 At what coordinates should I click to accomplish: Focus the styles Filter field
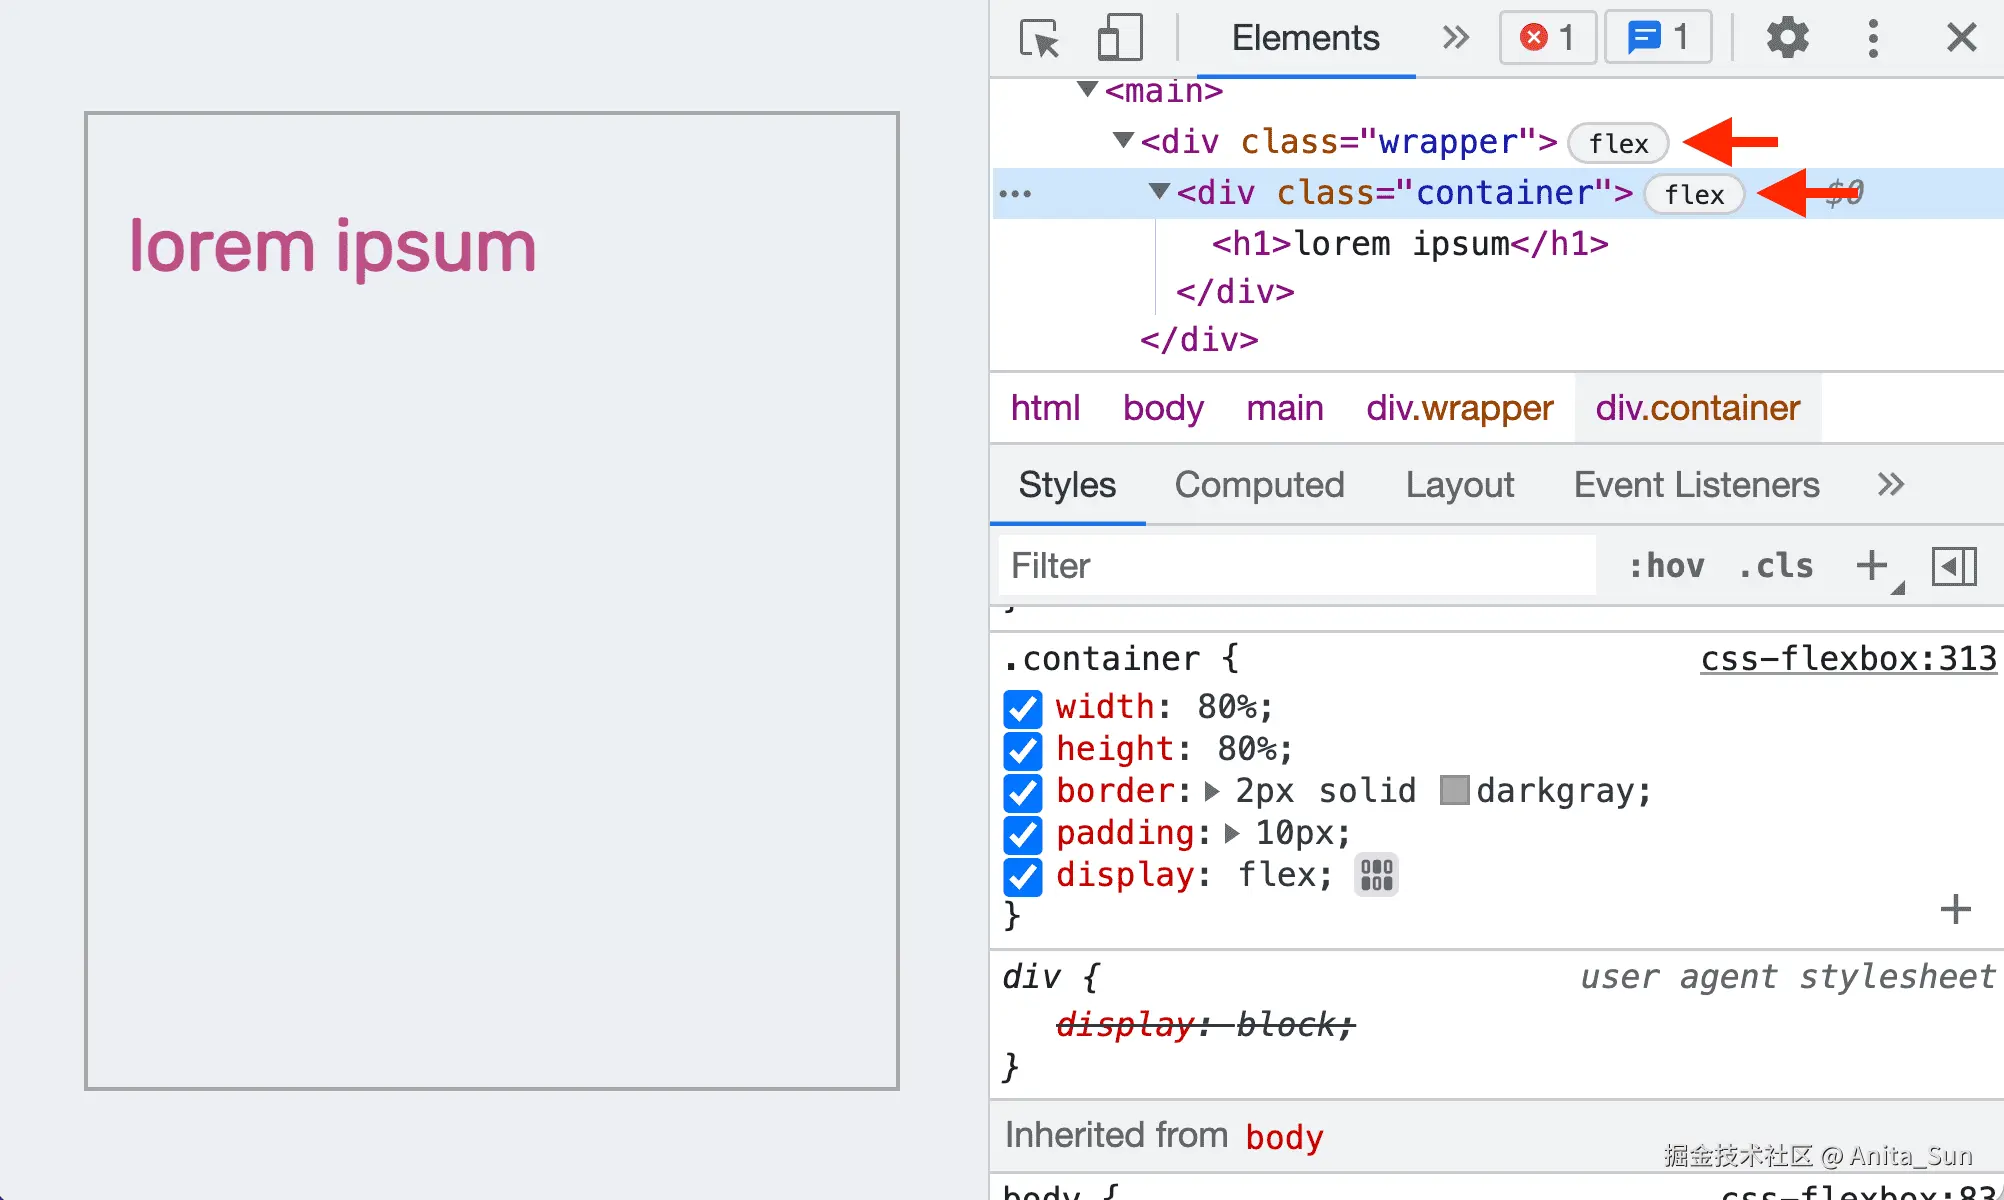click(1296, 566)
